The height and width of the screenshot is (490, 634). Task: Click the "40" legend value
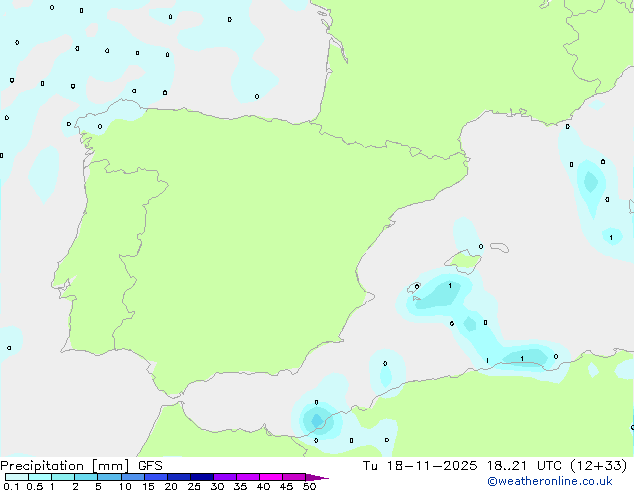(263, 486)
